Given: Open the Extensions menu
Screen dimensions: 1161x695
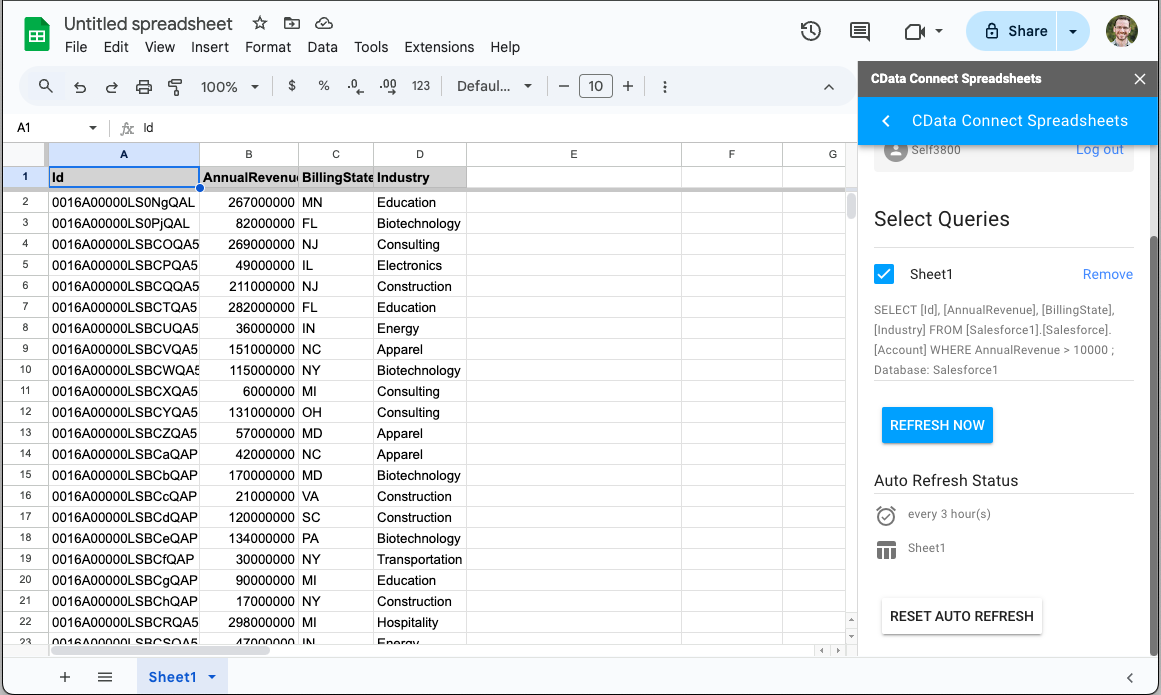Looking at the screenshot, I should [x=439, y=47].
